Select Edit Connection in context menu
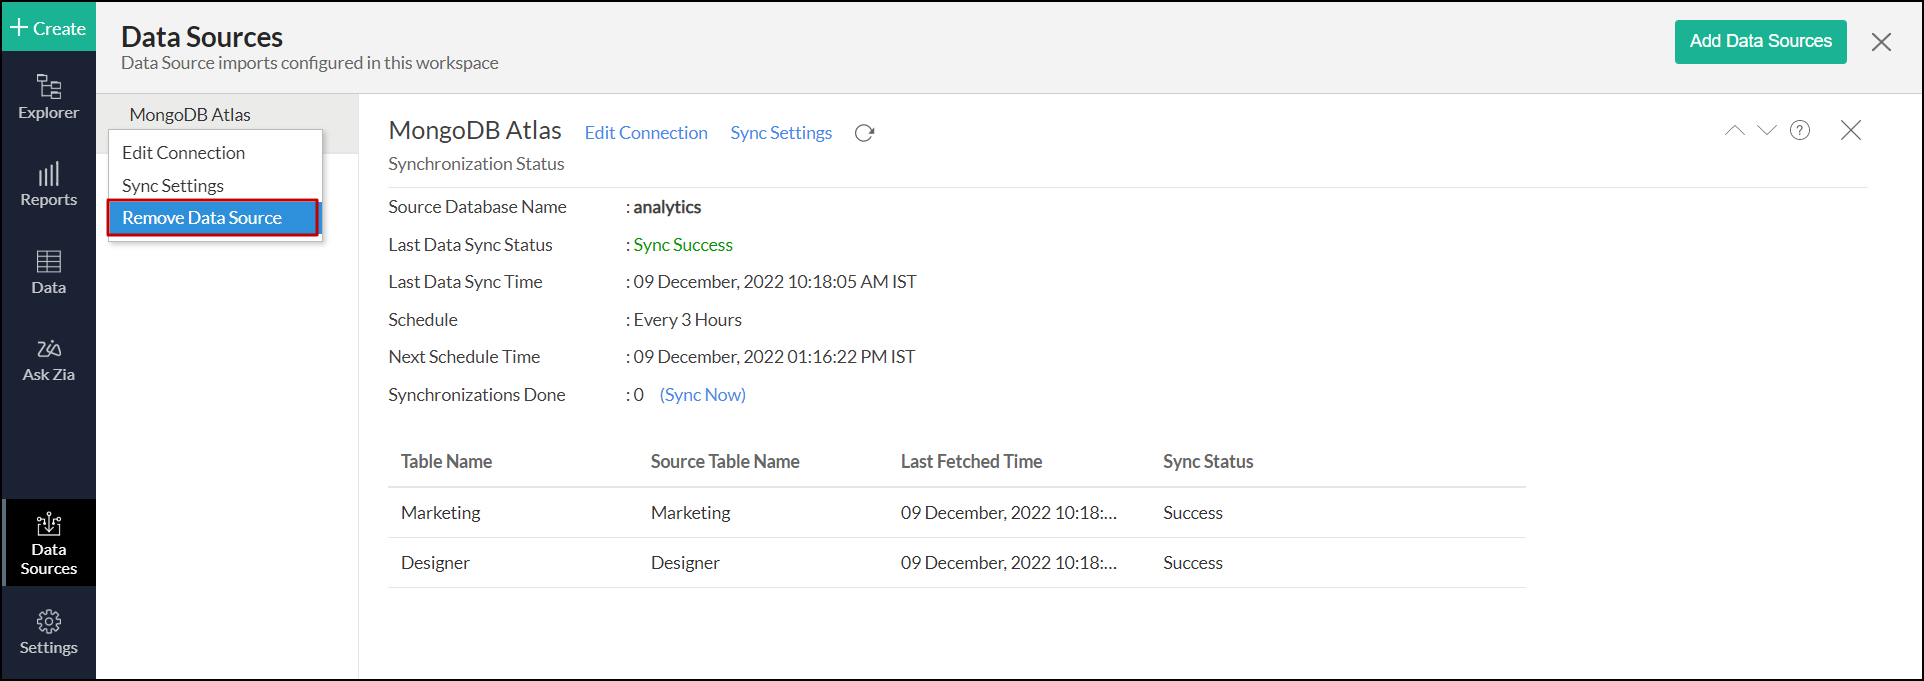Screen dimensions: 1924x681 click(184, 153)
